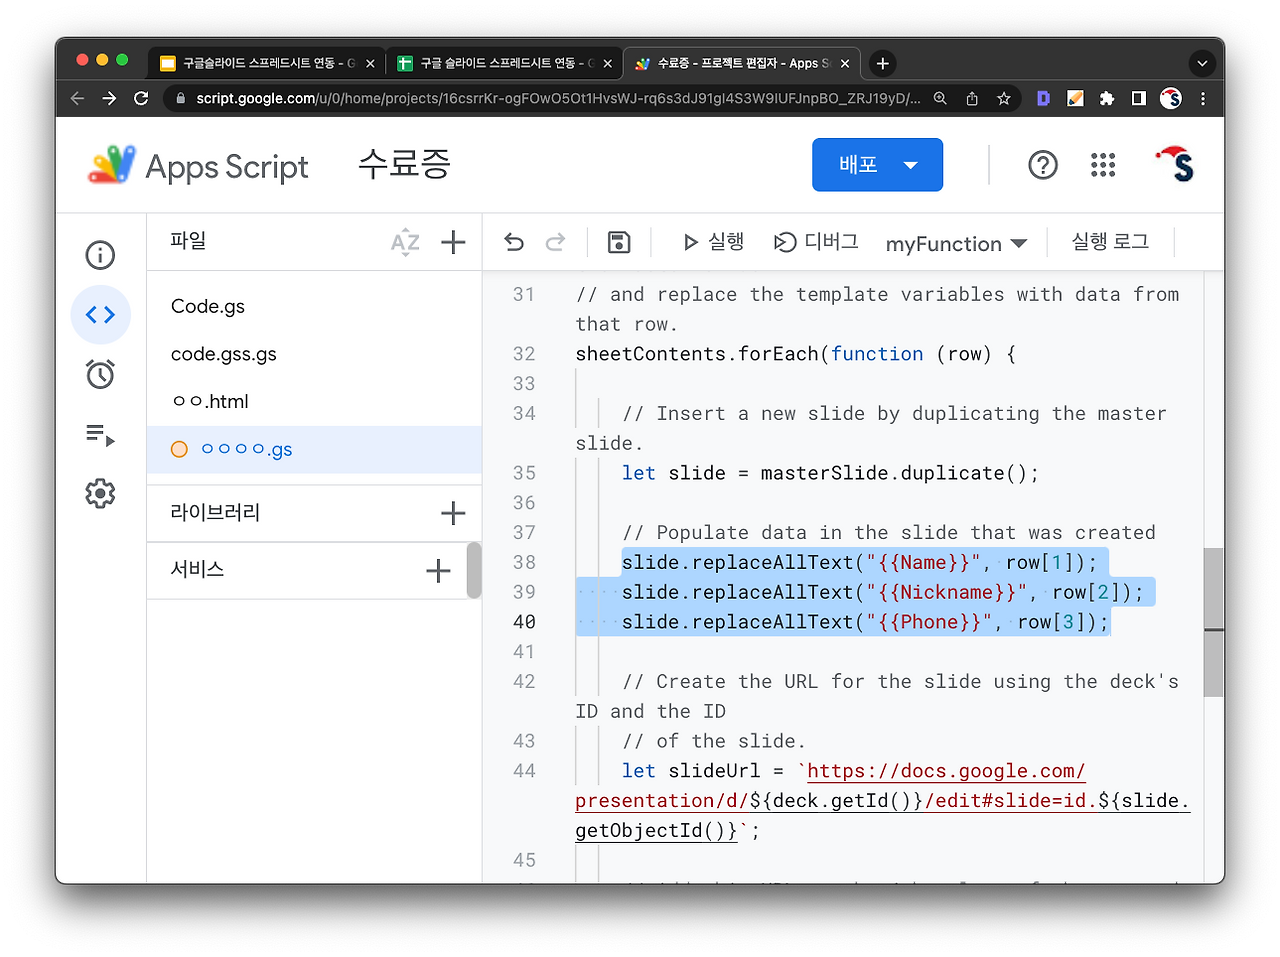The width and height of the screenshot is (1280, 957).
Task: Add a library with plus icon
Action: pos(453,513)
